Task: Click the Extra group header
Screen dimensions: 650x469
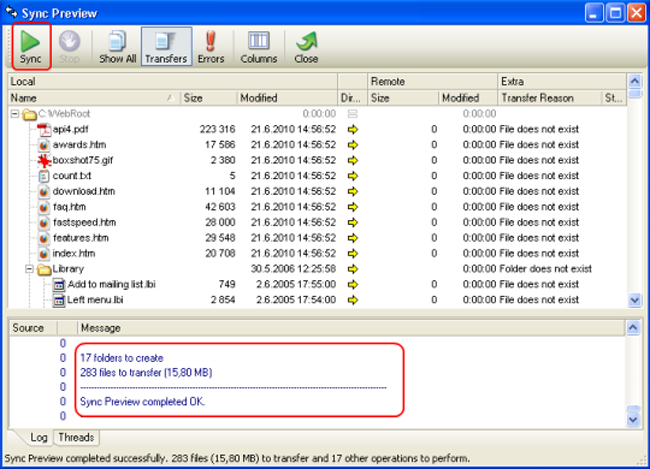Action: 562,81
